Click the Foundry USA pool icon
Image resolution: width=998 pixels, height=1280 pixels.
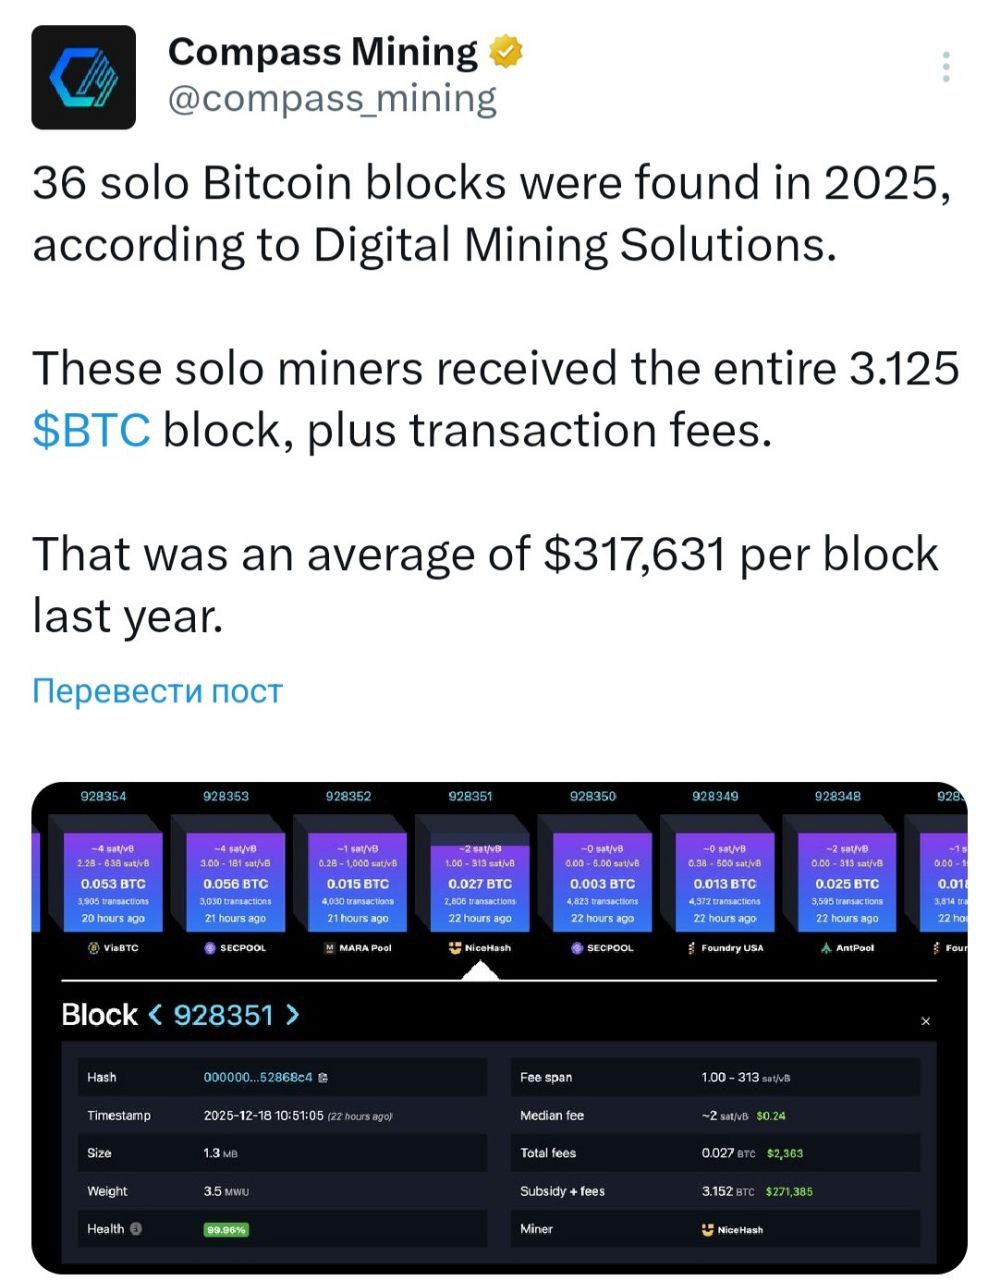pyautogui.click(x=691, y=948)
